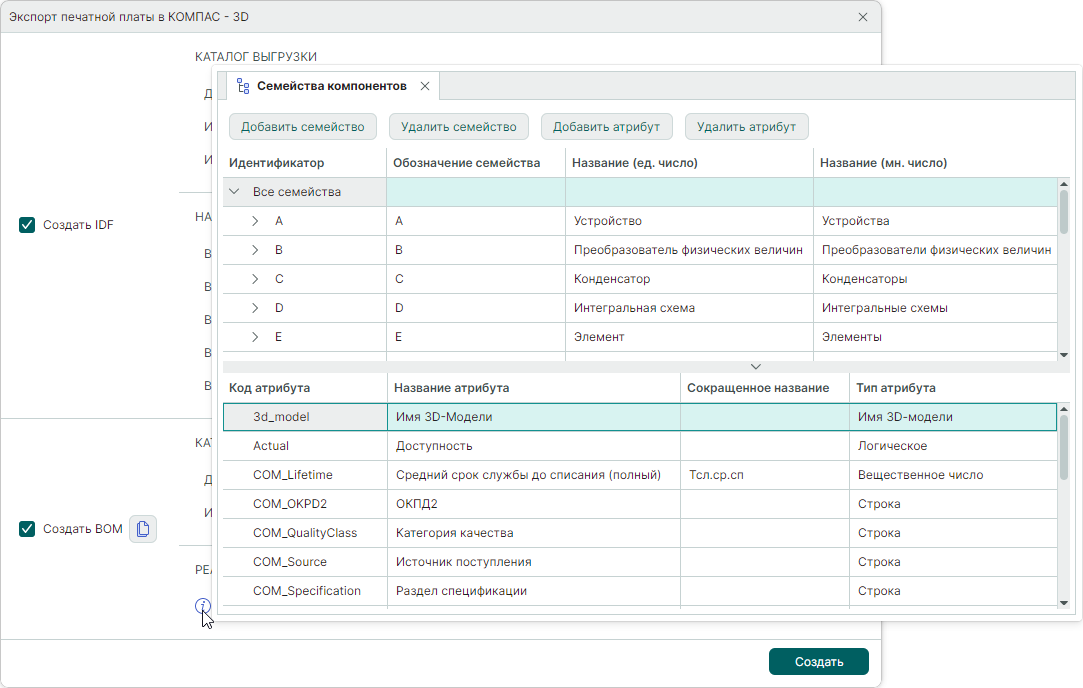Expand family C (Конденсатор) row
This screenshot has height=688, width=1083.
[255, 279]
